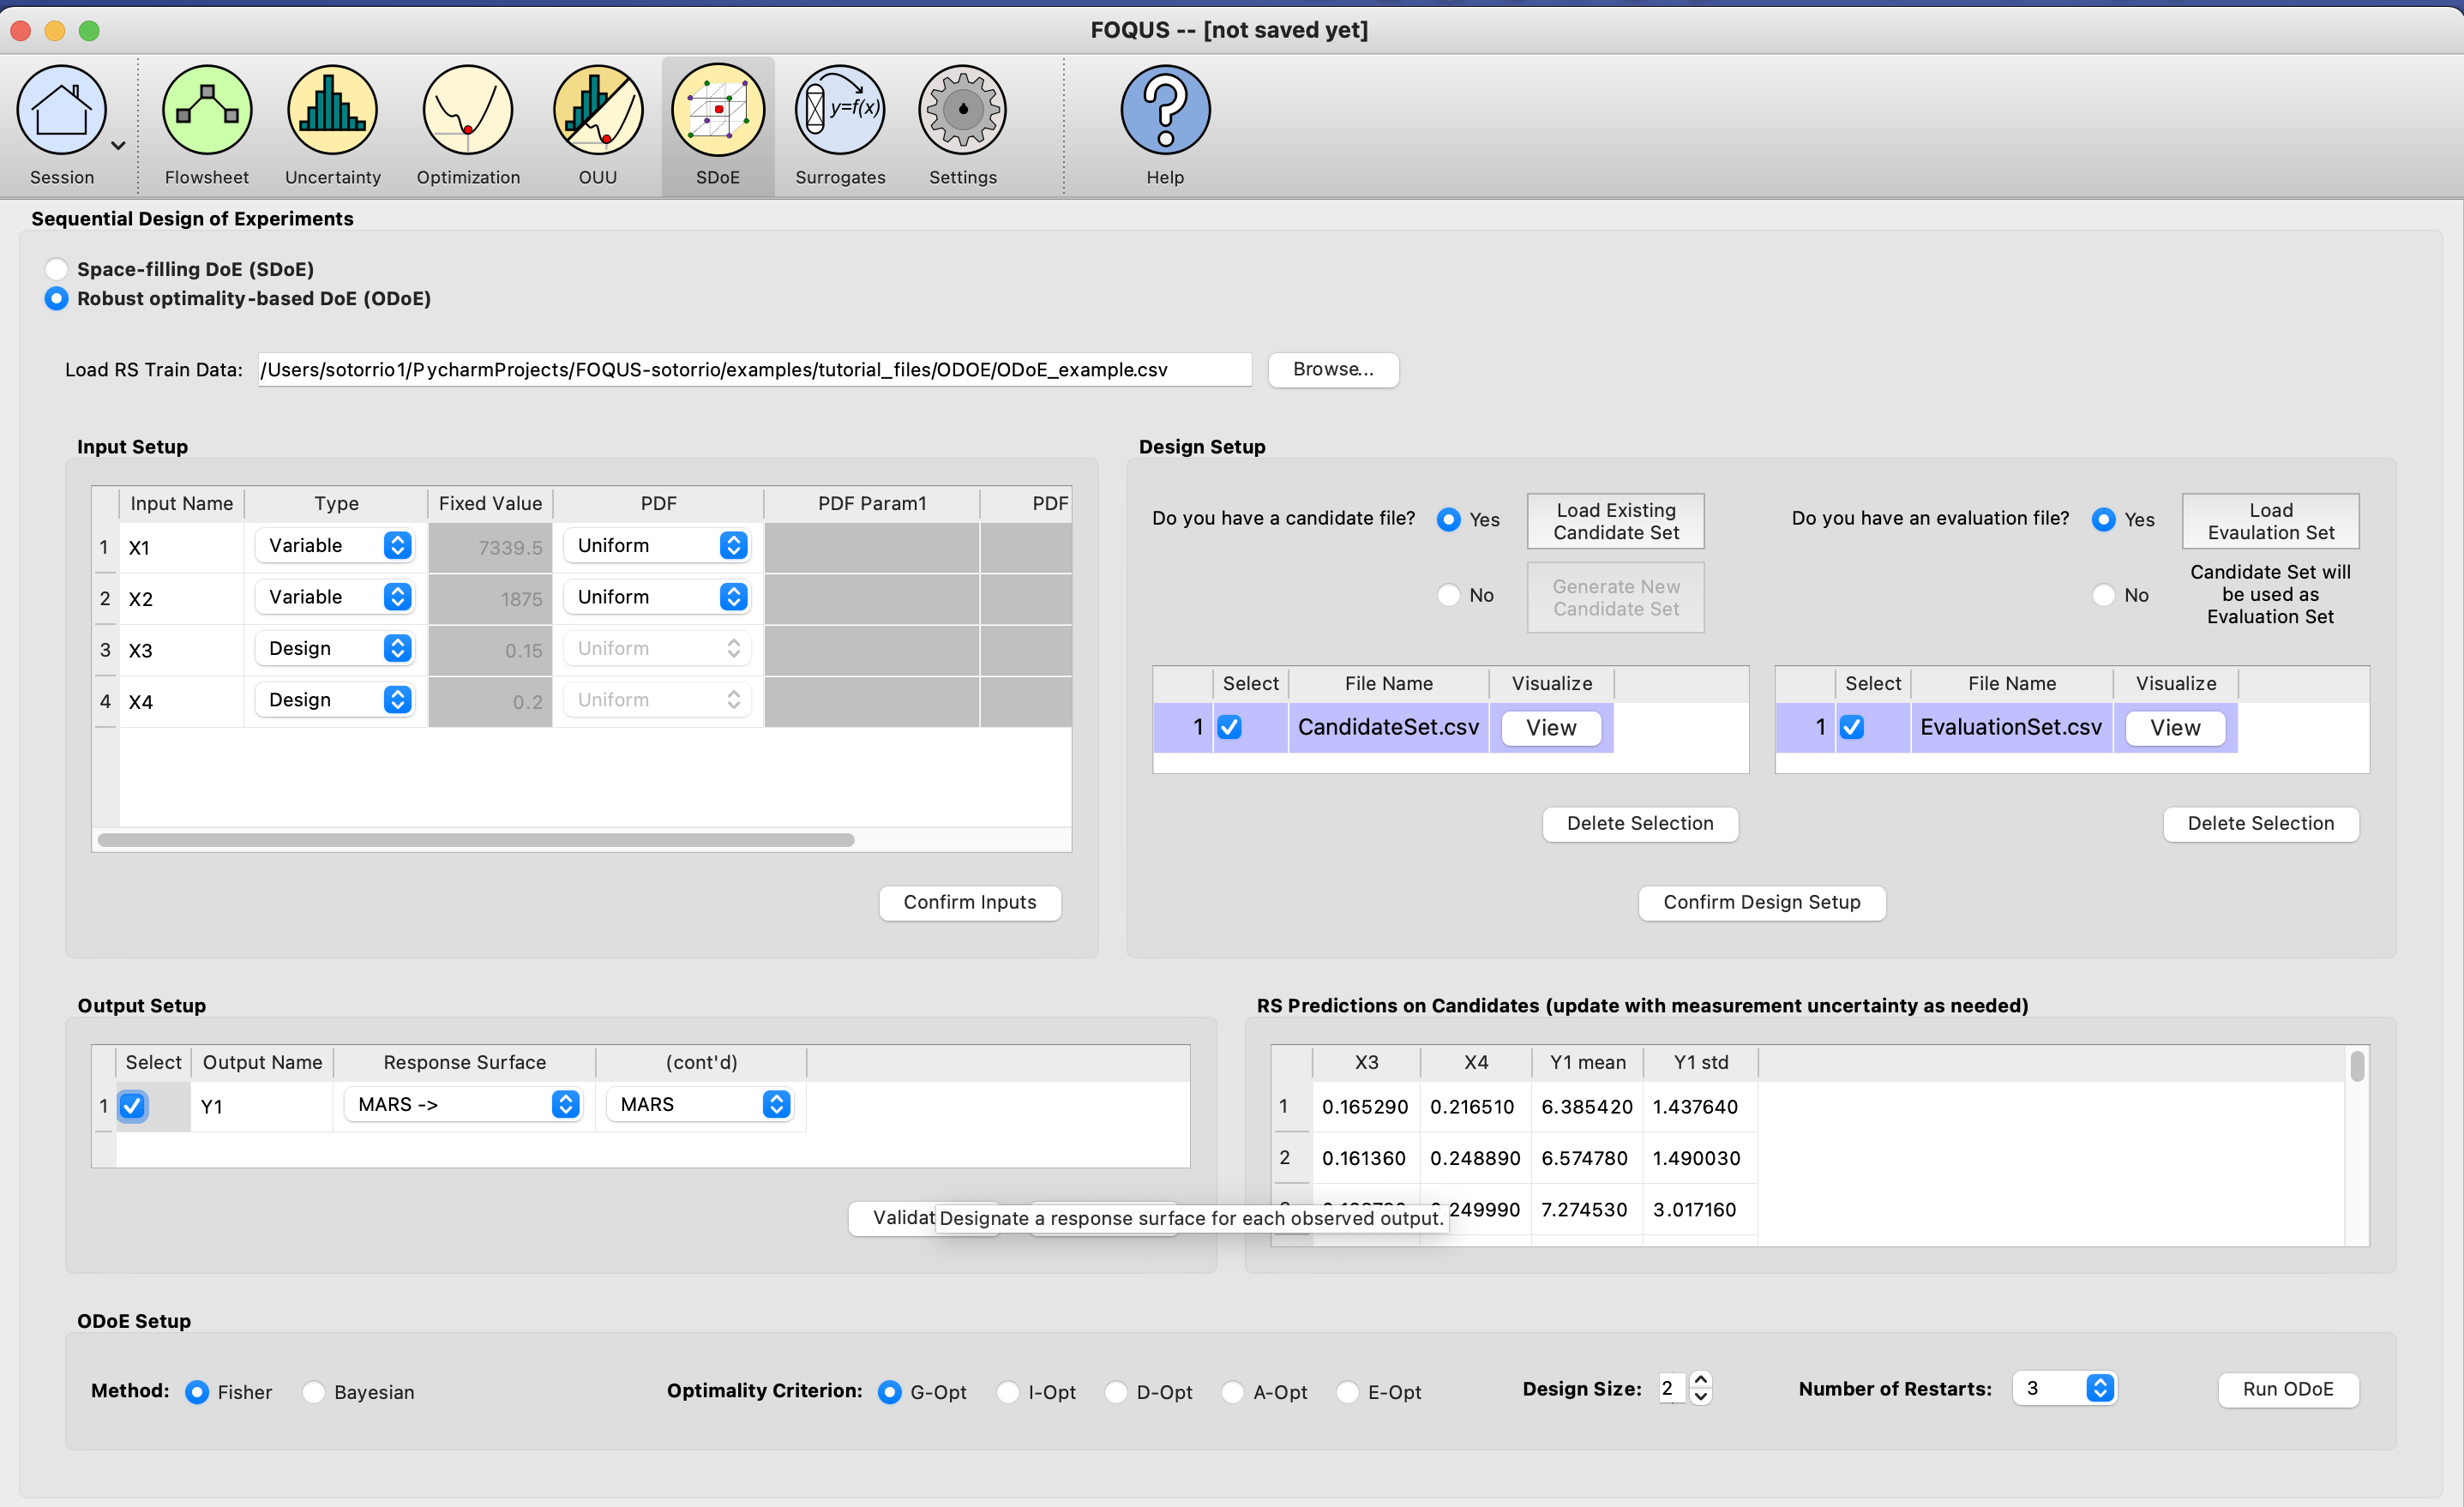
Task: Click Load Evaluation Set button
Action: coord(2270,521)
